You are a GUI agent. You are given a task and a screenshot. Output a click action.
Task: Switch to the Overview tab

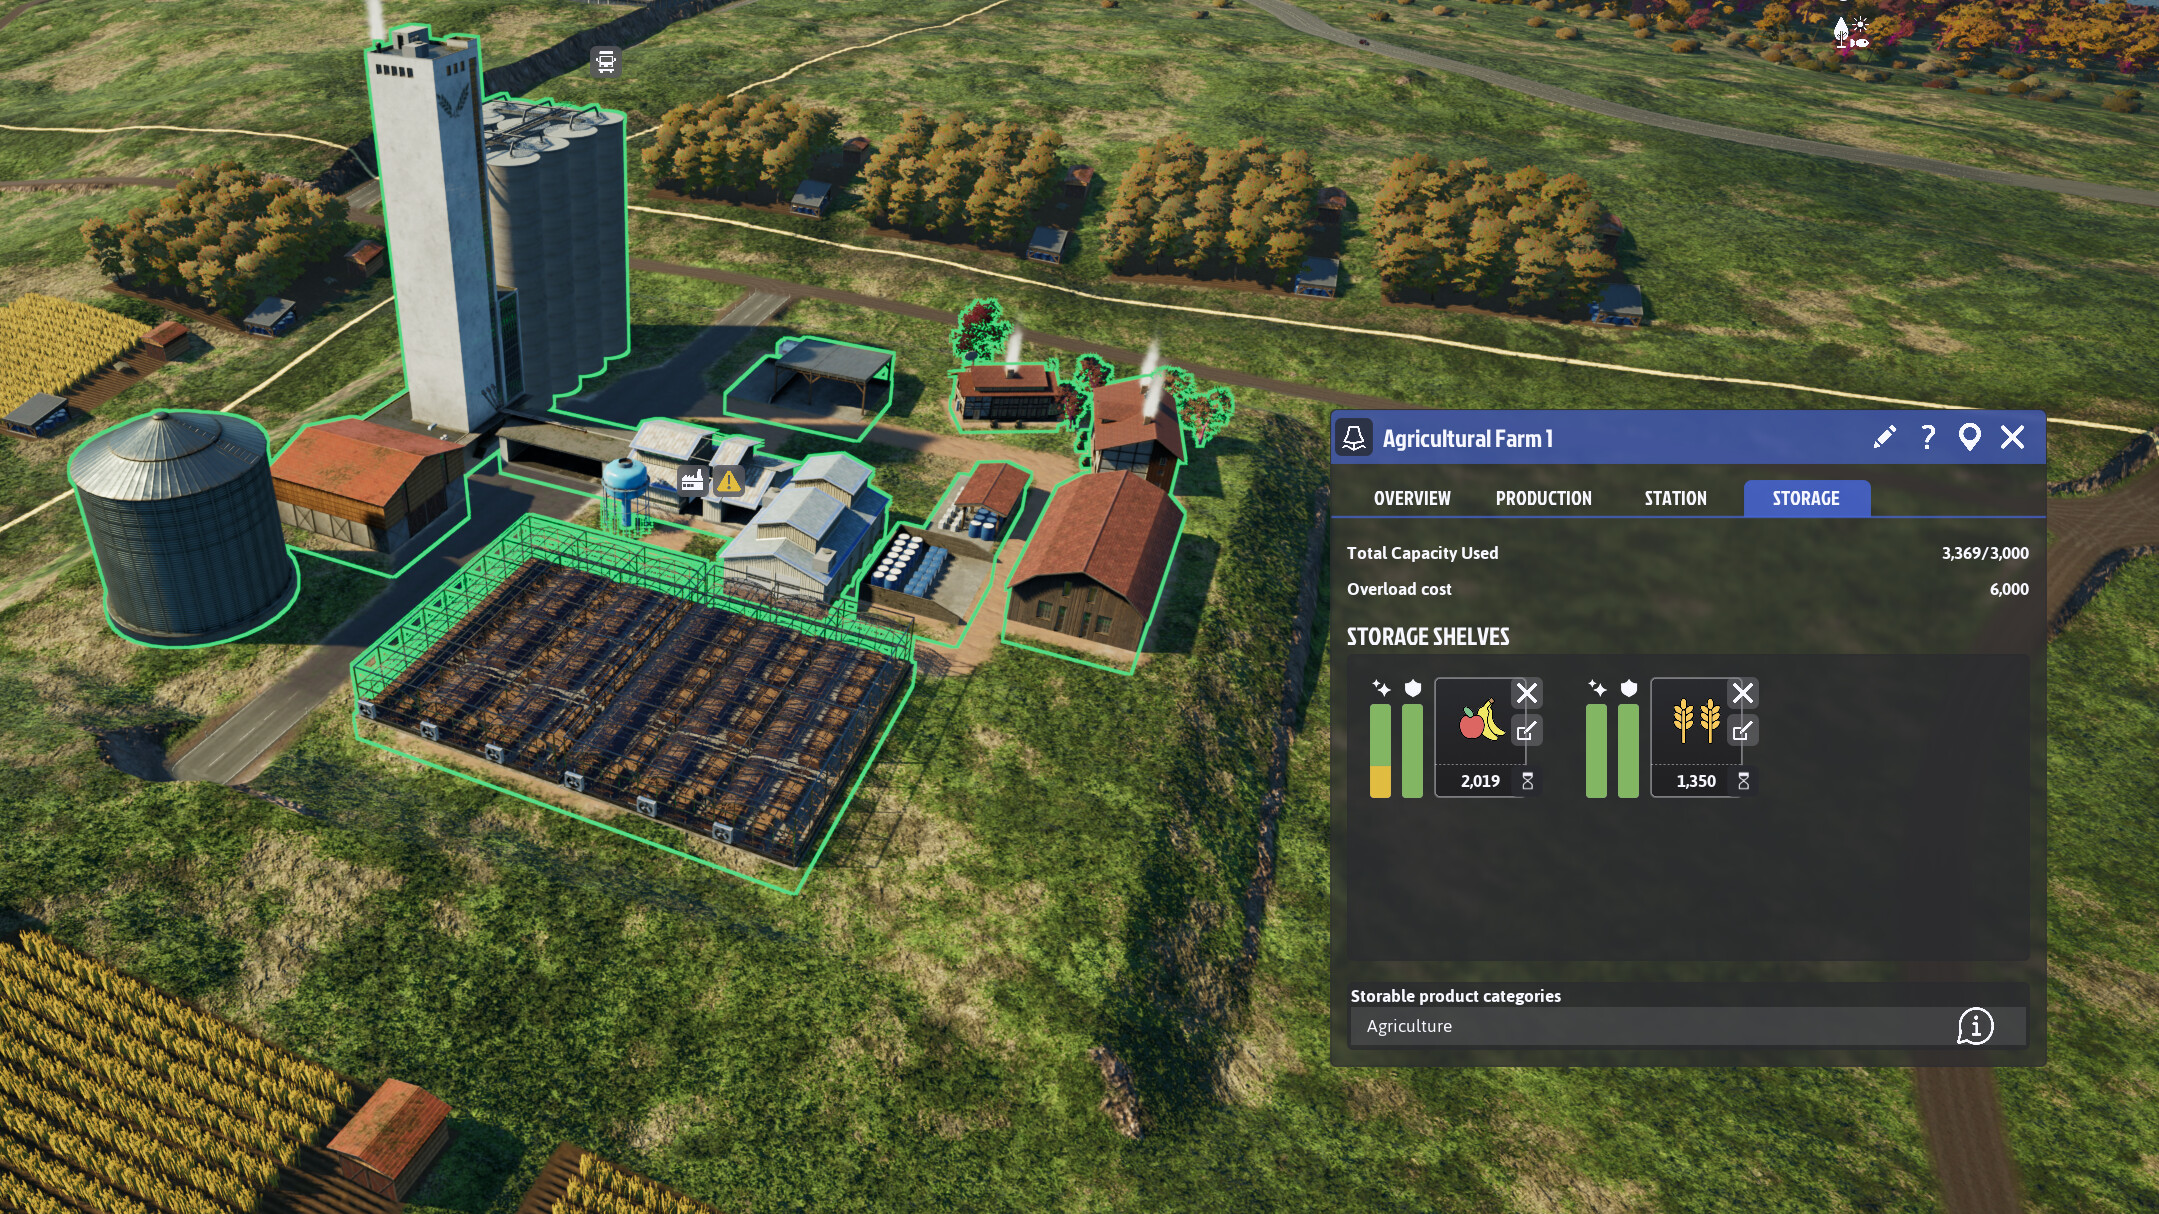pyautogui.click(x=1414, y=498)
